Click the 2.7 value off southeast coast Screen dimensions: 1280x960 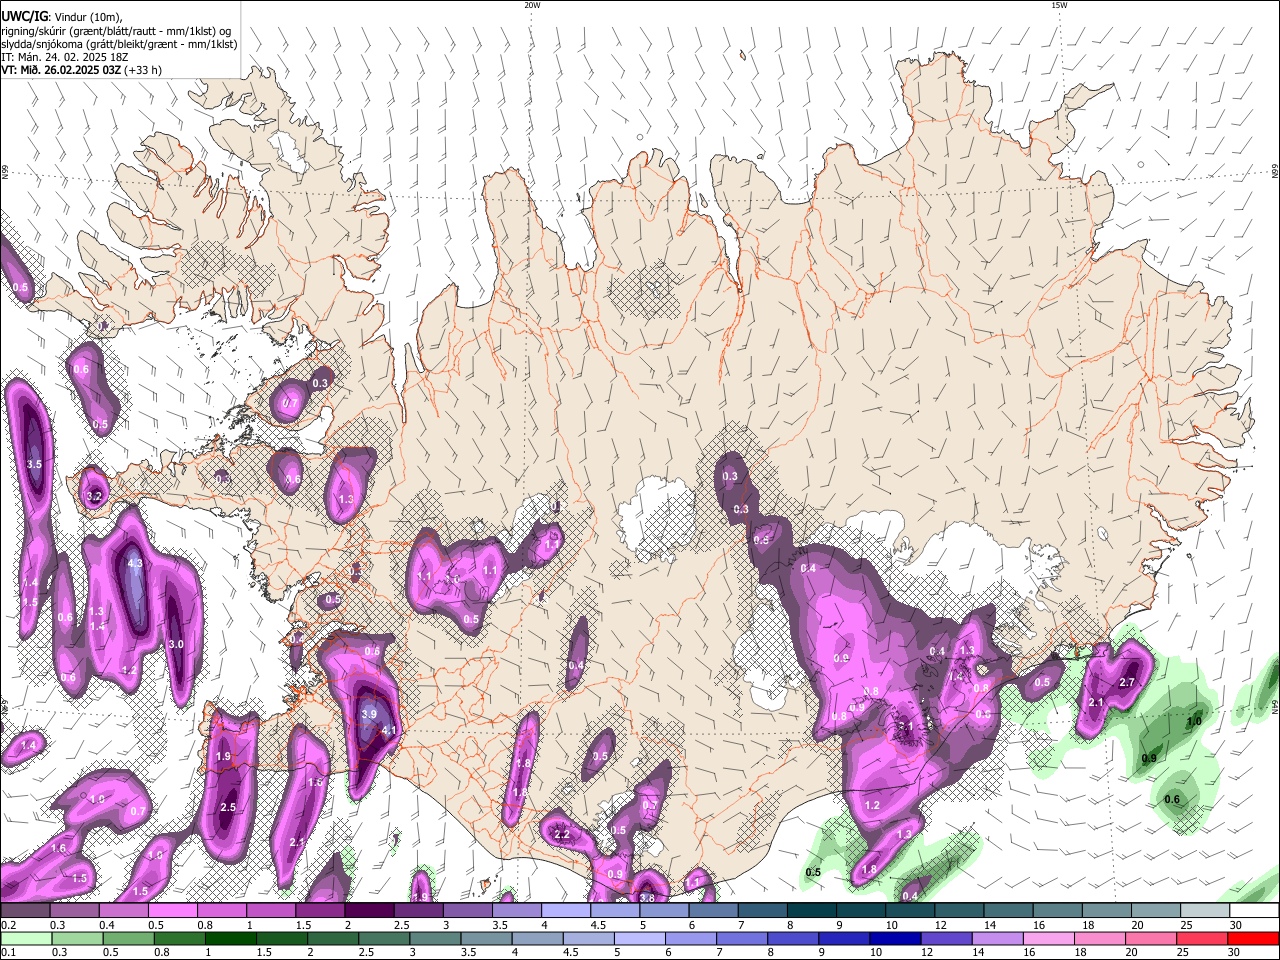click(1128, 682)
